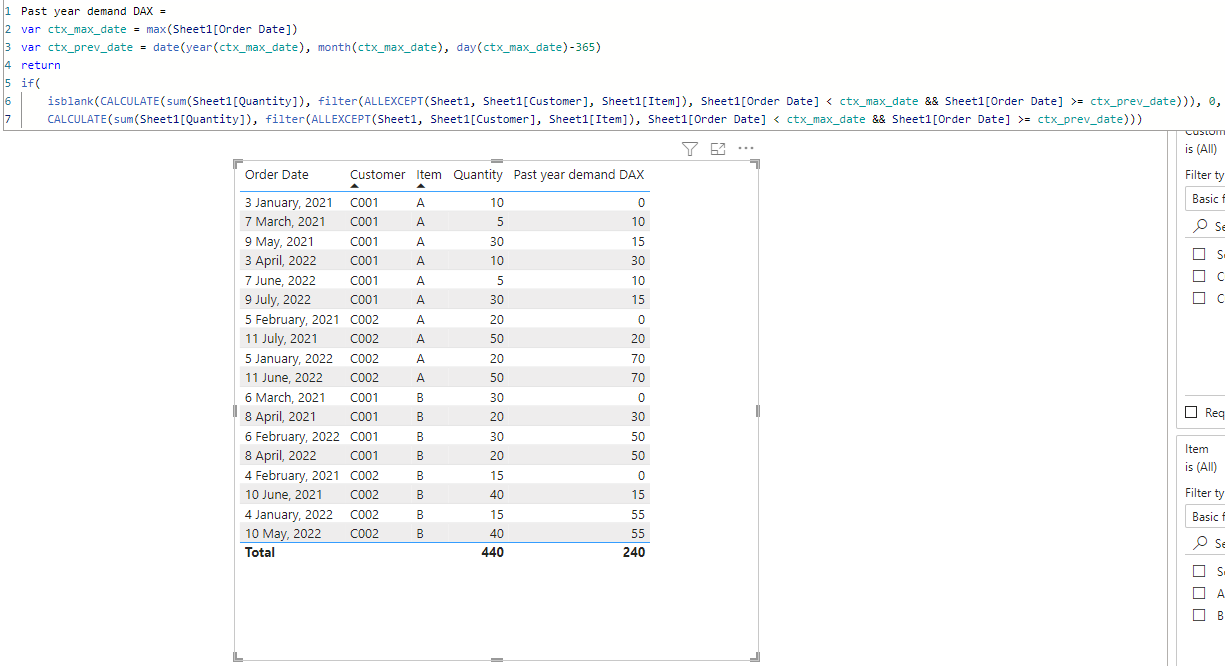The image size is (1225, 666).
Task: Open Filter type dropdown in Customer card
Action: click(1205, 198)
